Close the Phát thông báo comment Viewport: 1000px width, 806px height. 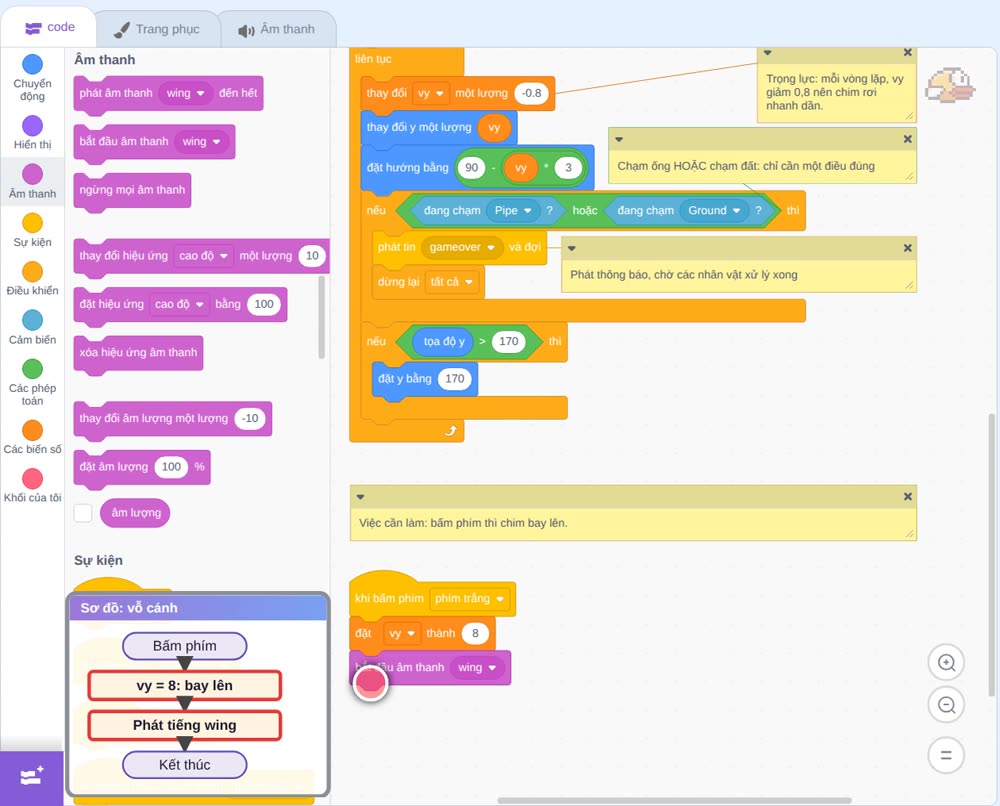tap(908, 248)
